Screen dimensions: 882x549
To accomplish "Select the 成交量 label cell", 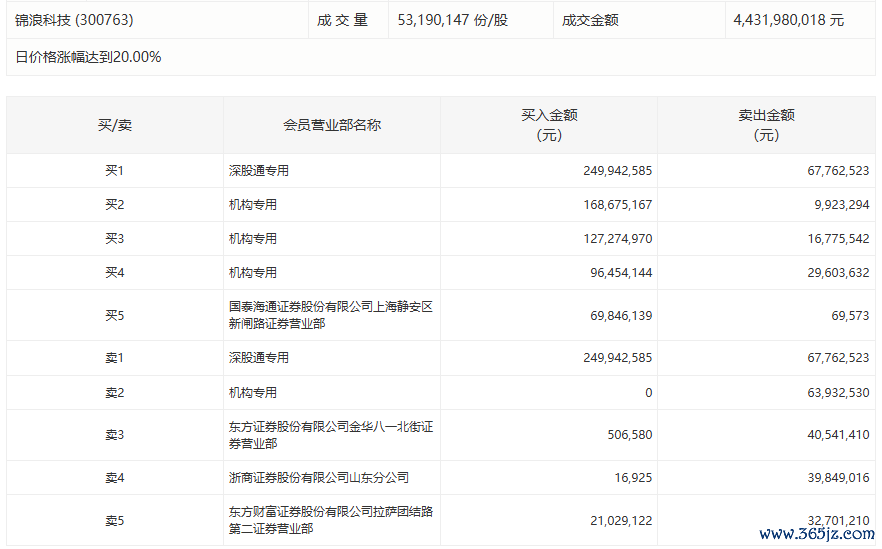I will [x=343, y=20].
